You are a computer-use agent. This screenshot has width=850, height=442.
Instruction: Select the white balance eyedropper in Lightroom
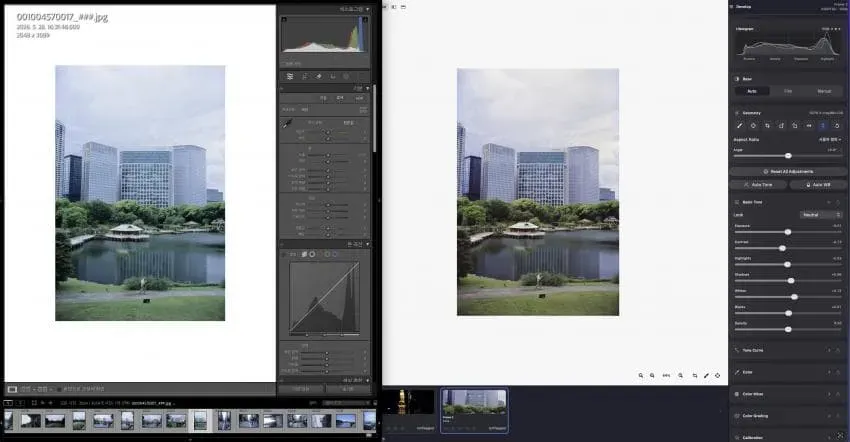pyautogui.click(x=287, y=124)
